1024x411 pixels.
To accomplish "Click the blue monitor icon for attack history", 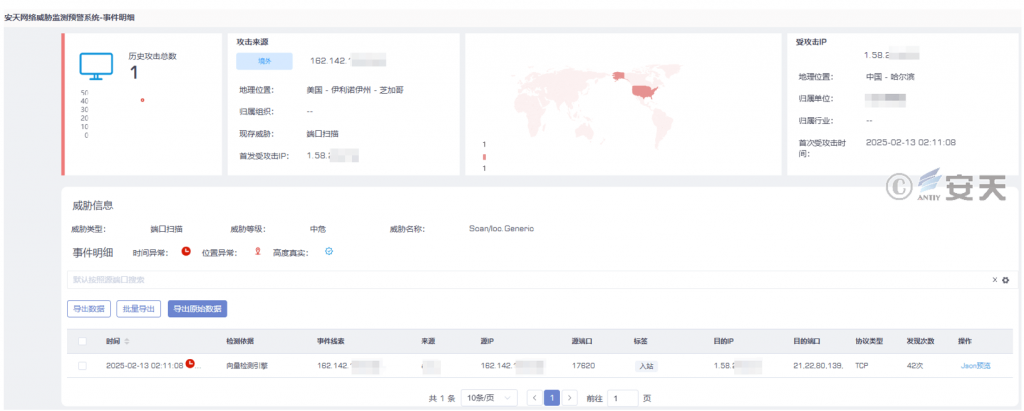I will pyautogui.click(x=96, y=68).
